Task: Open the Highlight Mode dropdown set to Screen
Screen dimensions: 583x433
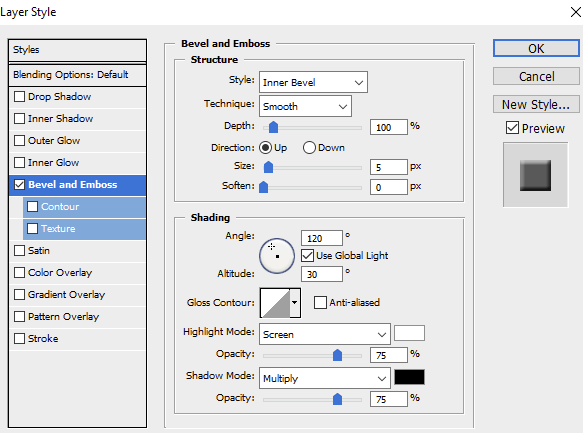Action: tap(325, 334)
